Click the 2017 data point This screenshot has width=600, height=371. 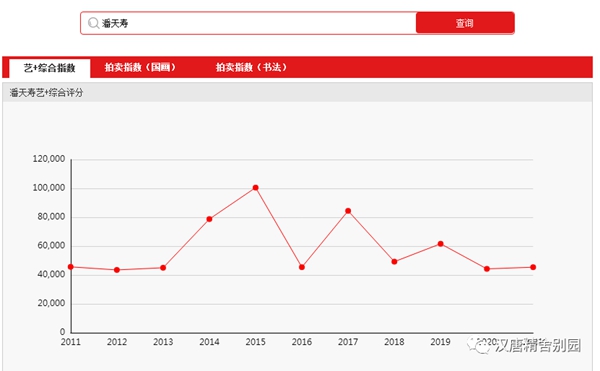tap(348, 211)
